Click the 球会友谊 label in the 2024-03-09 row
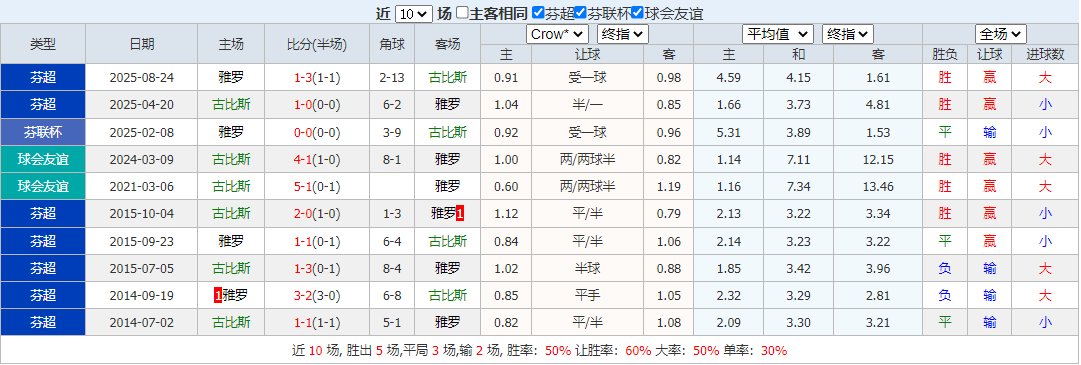Viewport: 1081px width, 365px height. coord(43,159)
